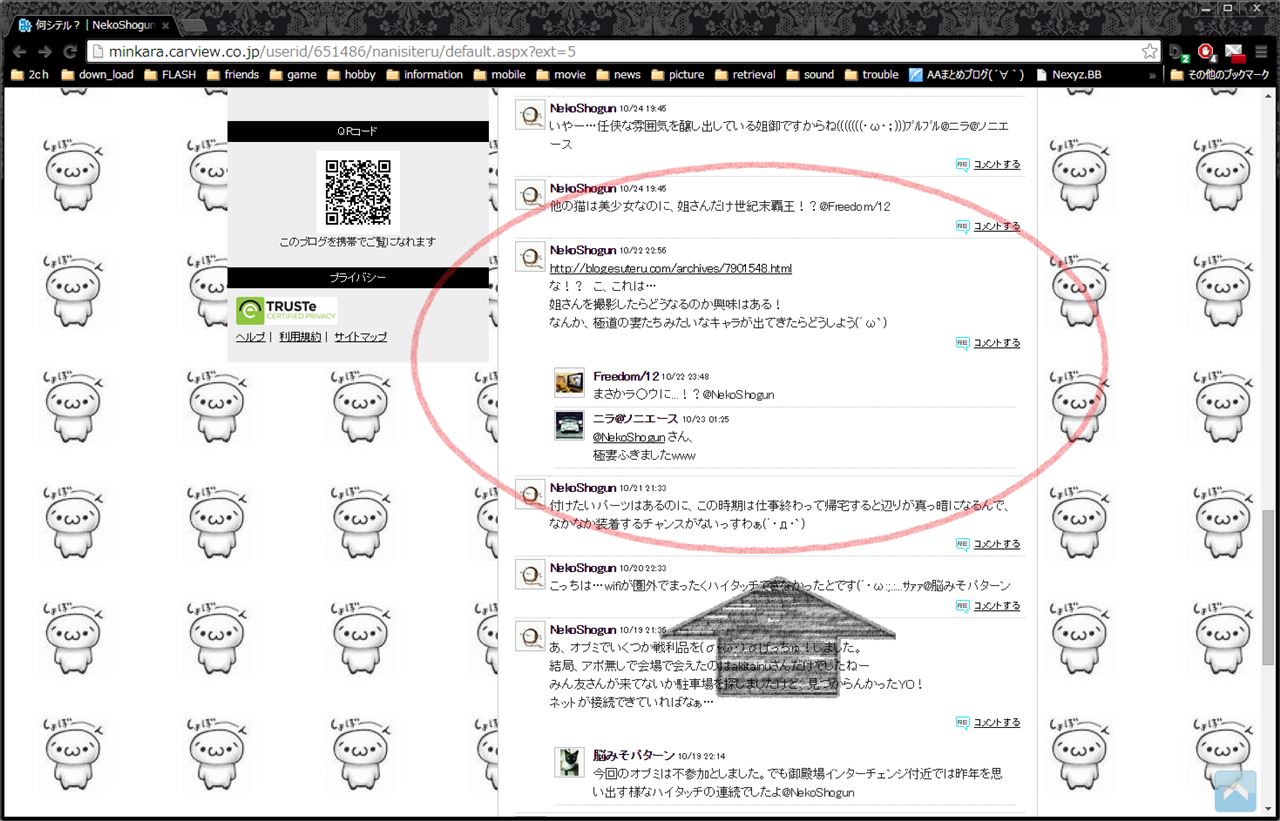Open the Freedom/12 username link
This screenshot has width=1280, height=821.
click(626, 376)
